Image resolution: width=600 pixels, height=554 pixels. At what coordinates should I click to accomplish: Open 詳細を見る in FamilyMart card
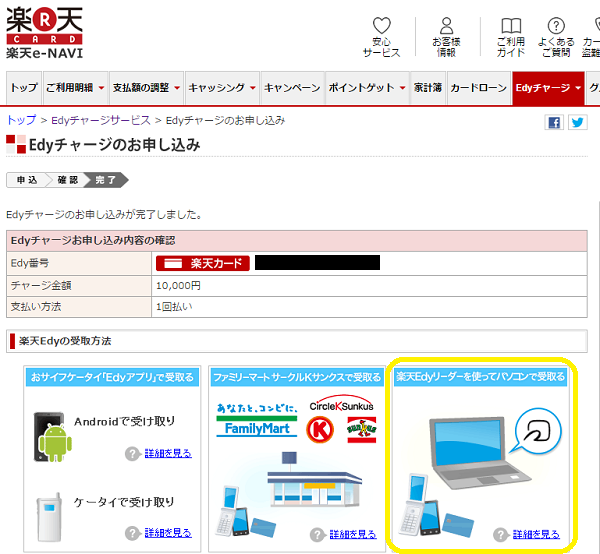click(353, 534)
